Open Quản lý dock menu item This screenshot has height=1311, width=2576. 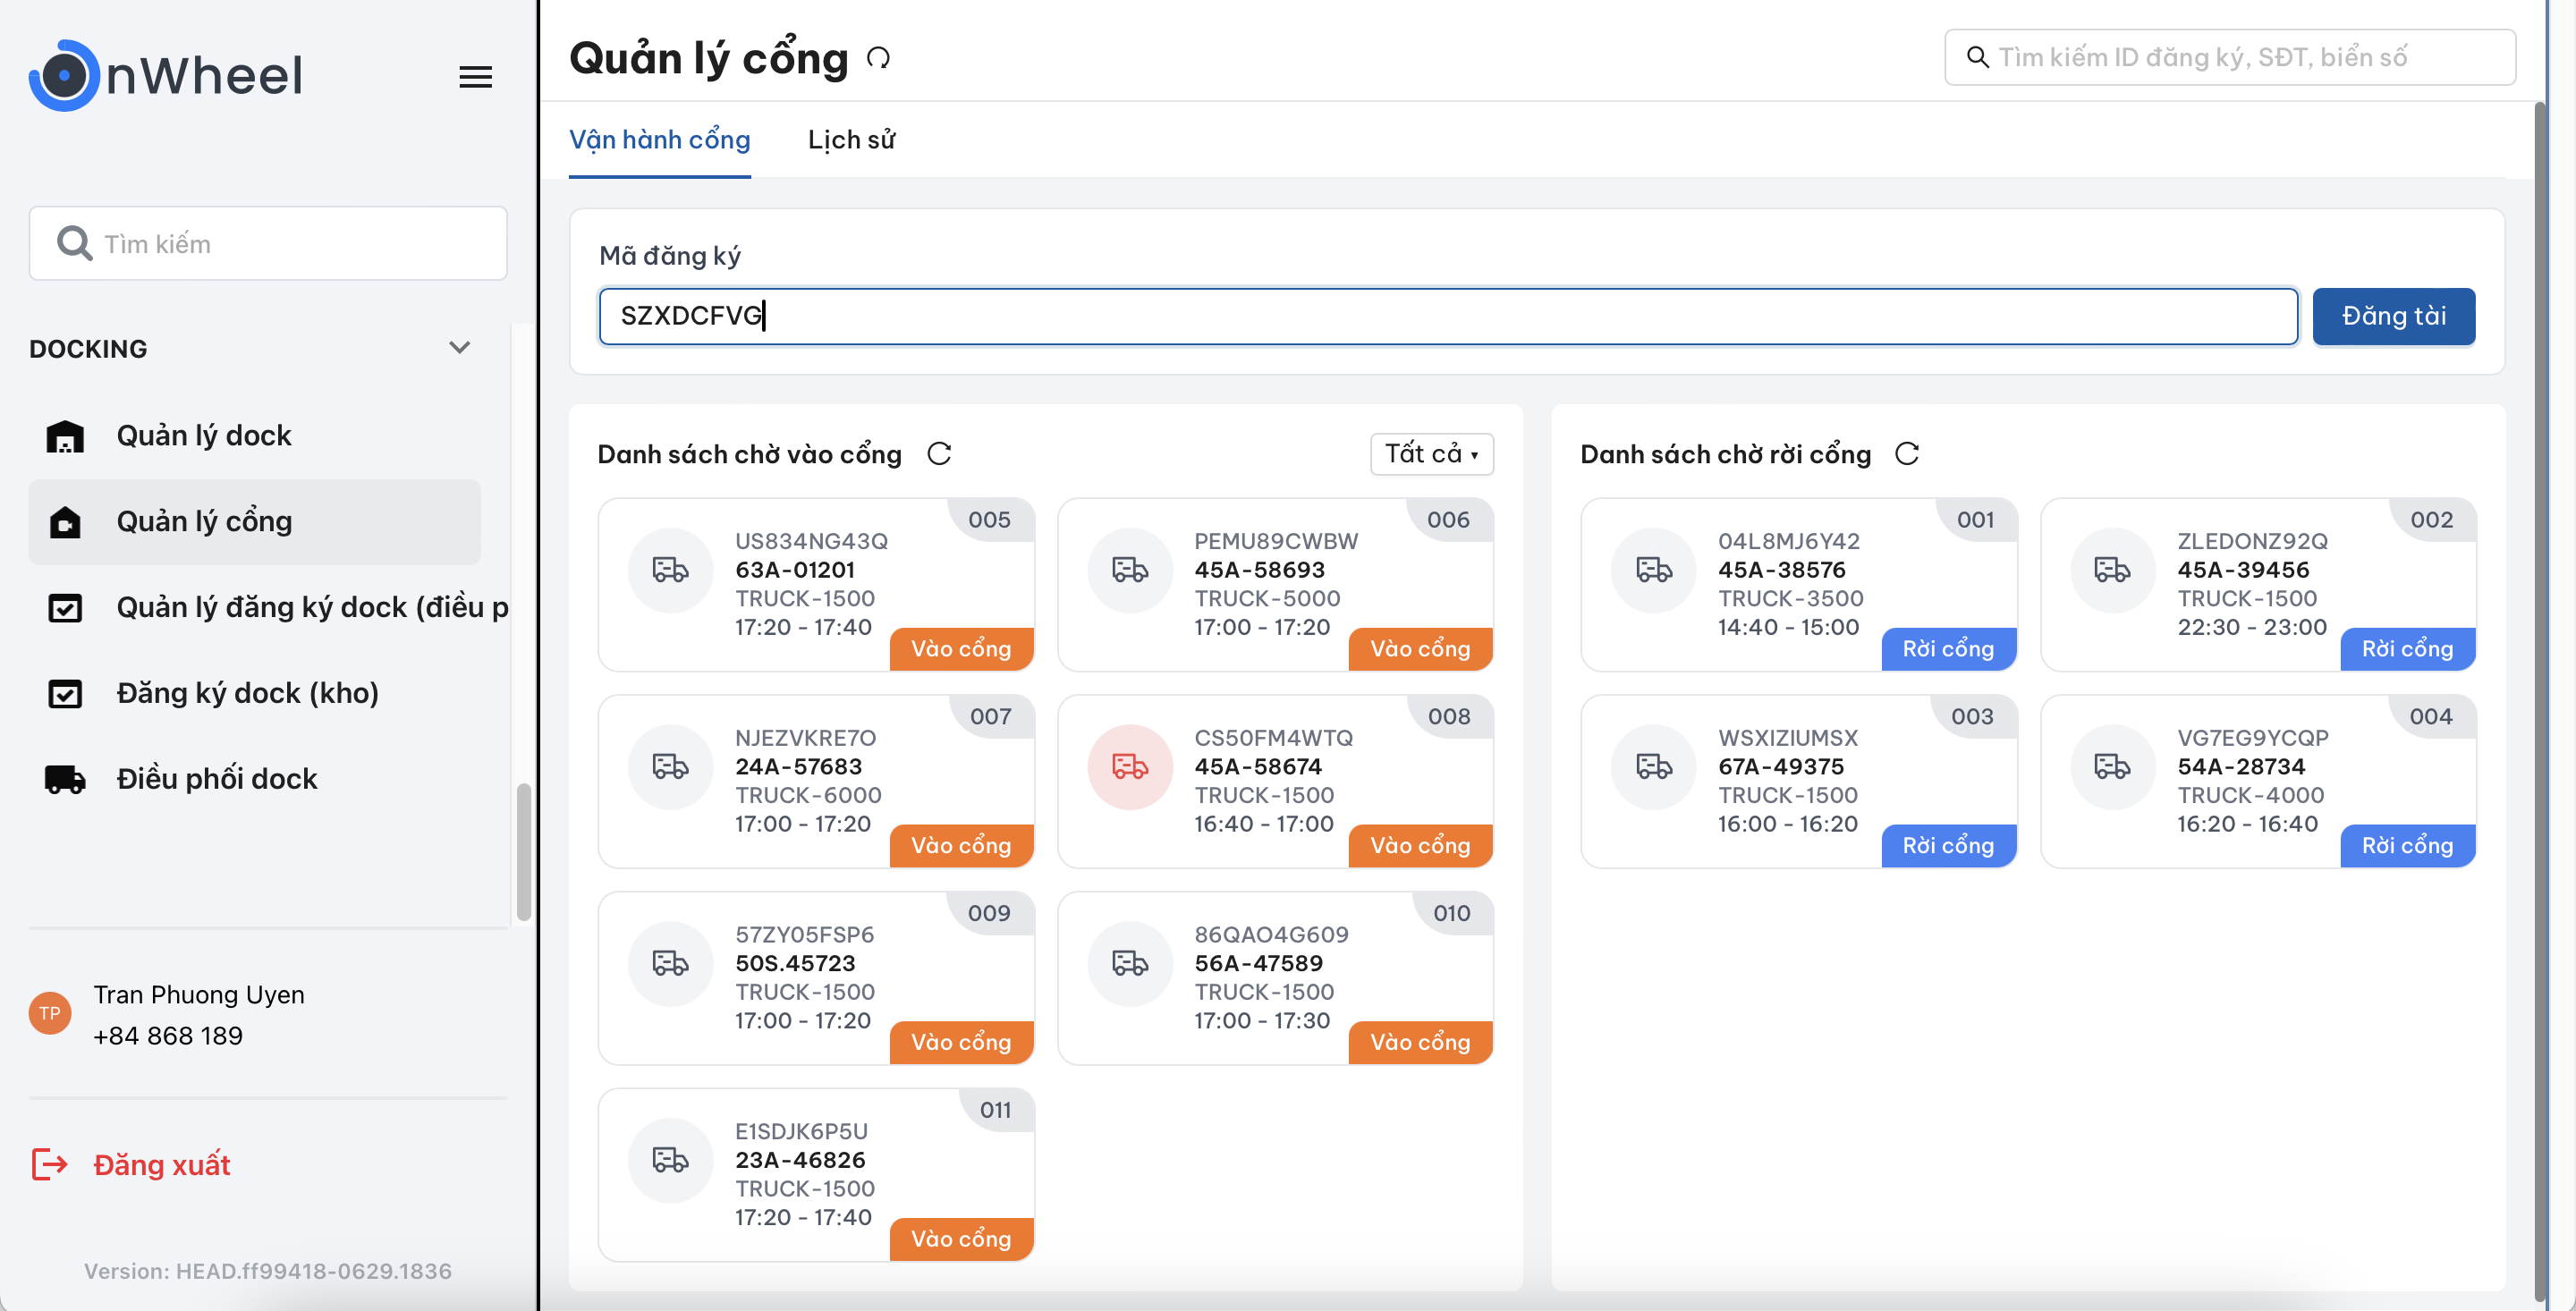click(x=254, y=436)
